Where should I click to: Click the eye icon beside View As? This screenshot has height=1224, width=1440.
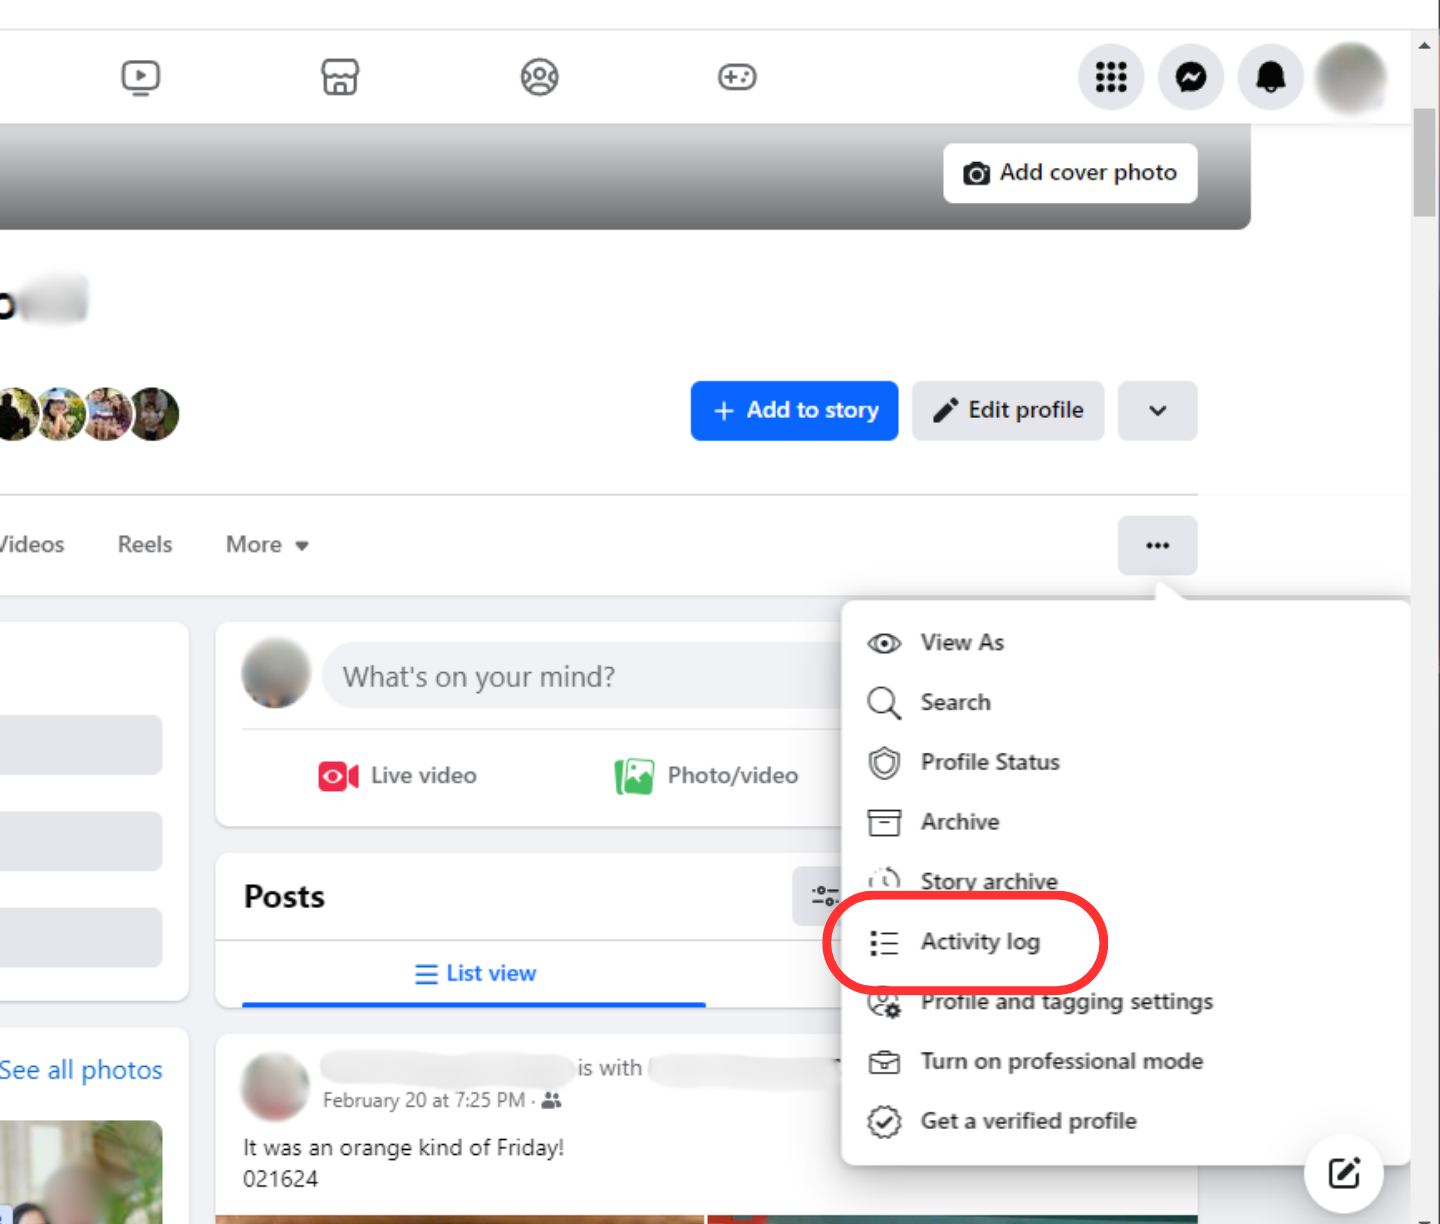[884, 643]
